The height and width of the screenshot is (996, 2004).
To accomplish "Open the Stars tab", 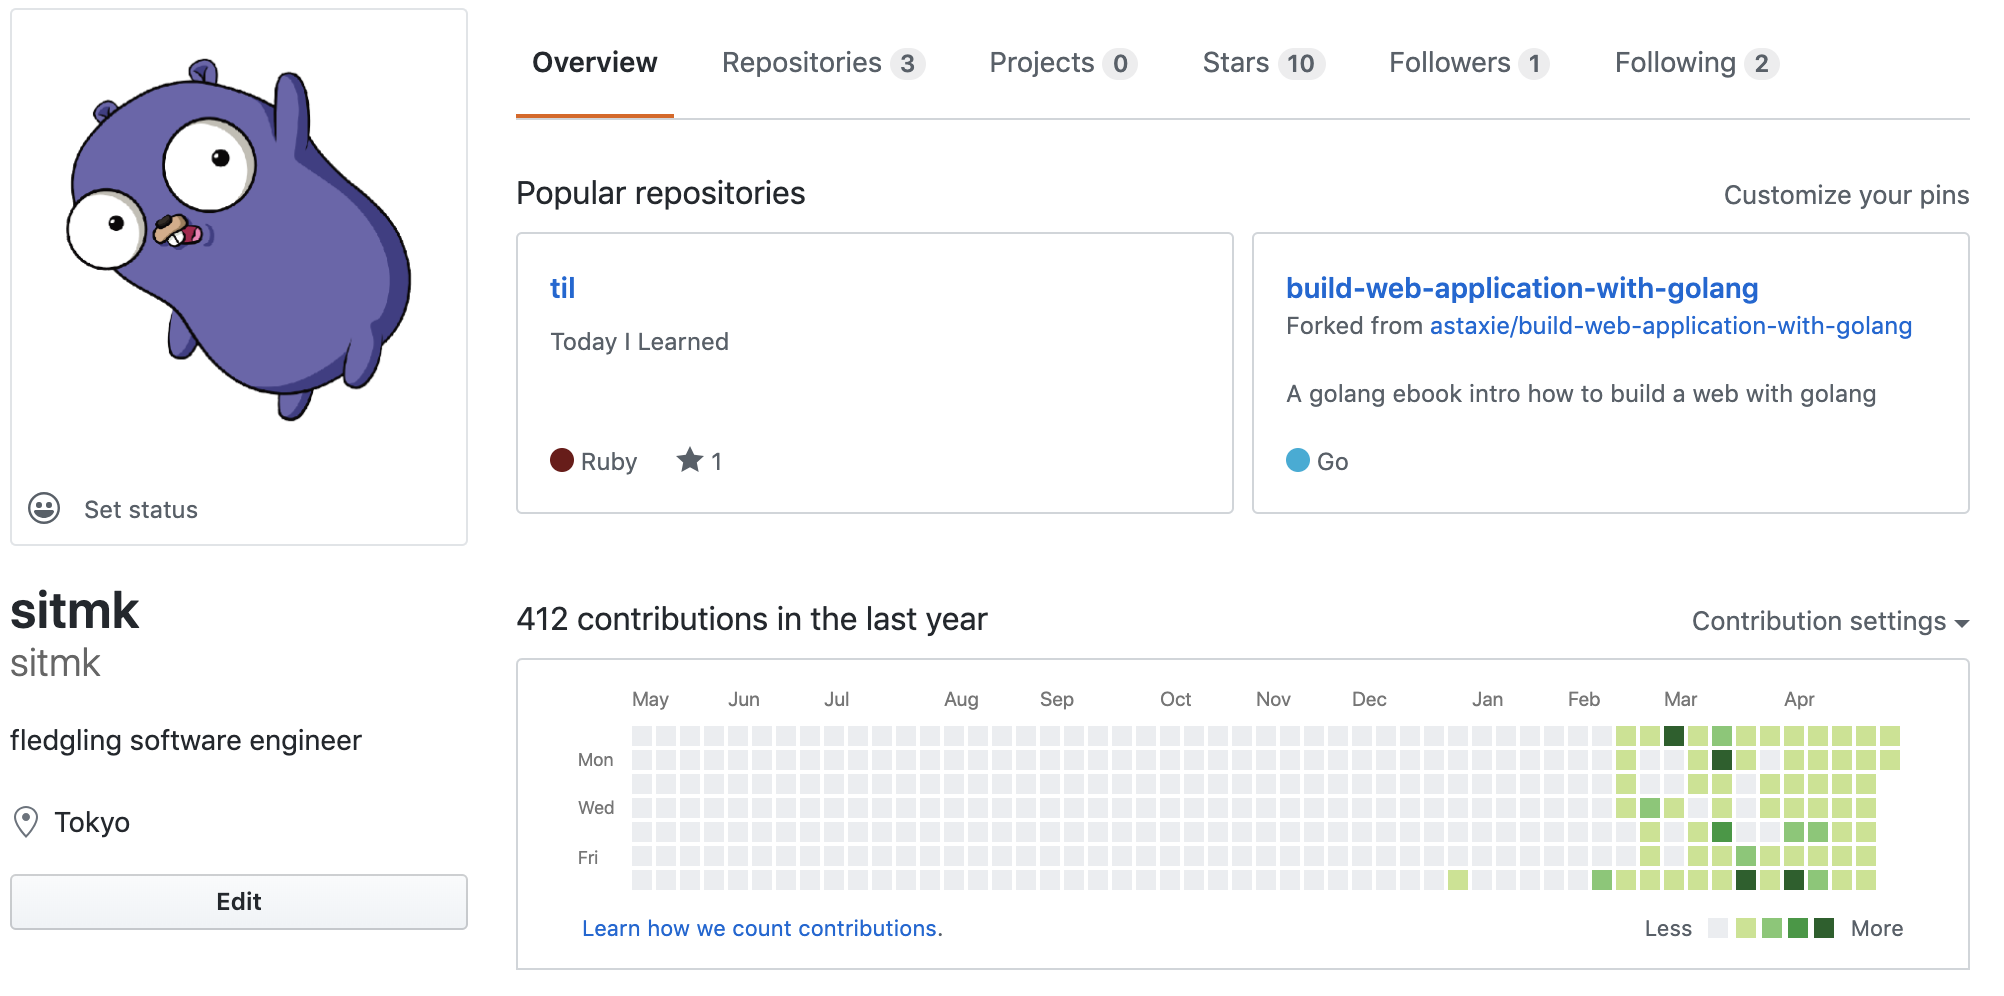I will (1263, 63).
